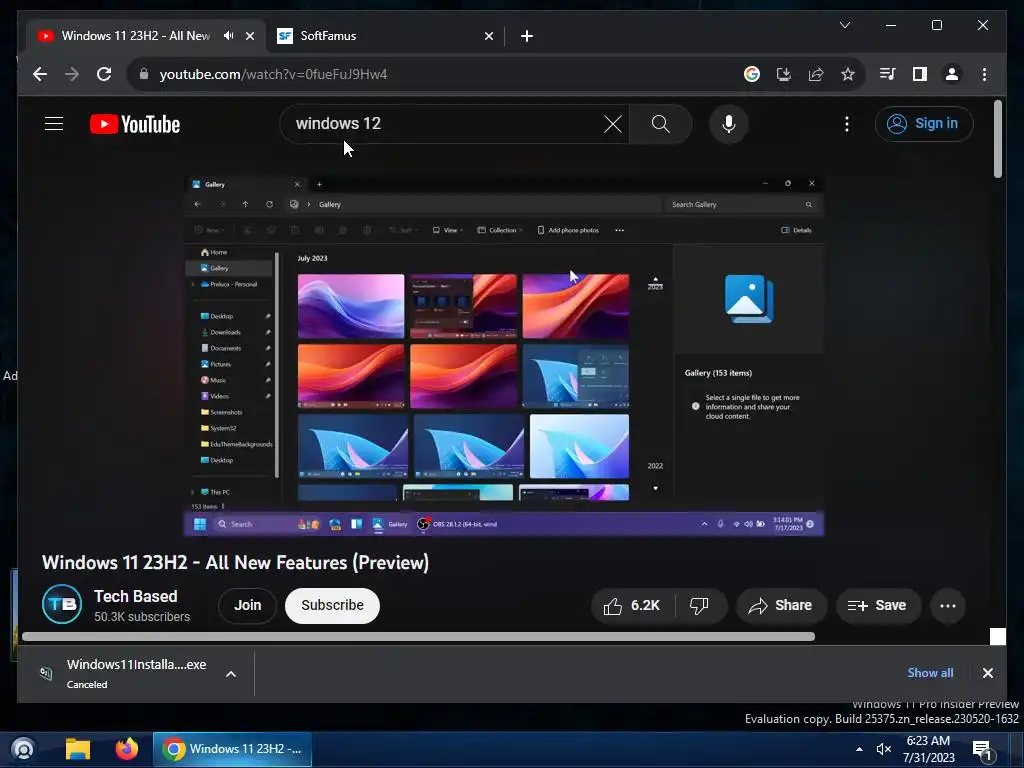Image resolution: width=1024 pixels, height=768 pixels.
Task: Close the SoftFamus tab
Action: pos(488,36)
